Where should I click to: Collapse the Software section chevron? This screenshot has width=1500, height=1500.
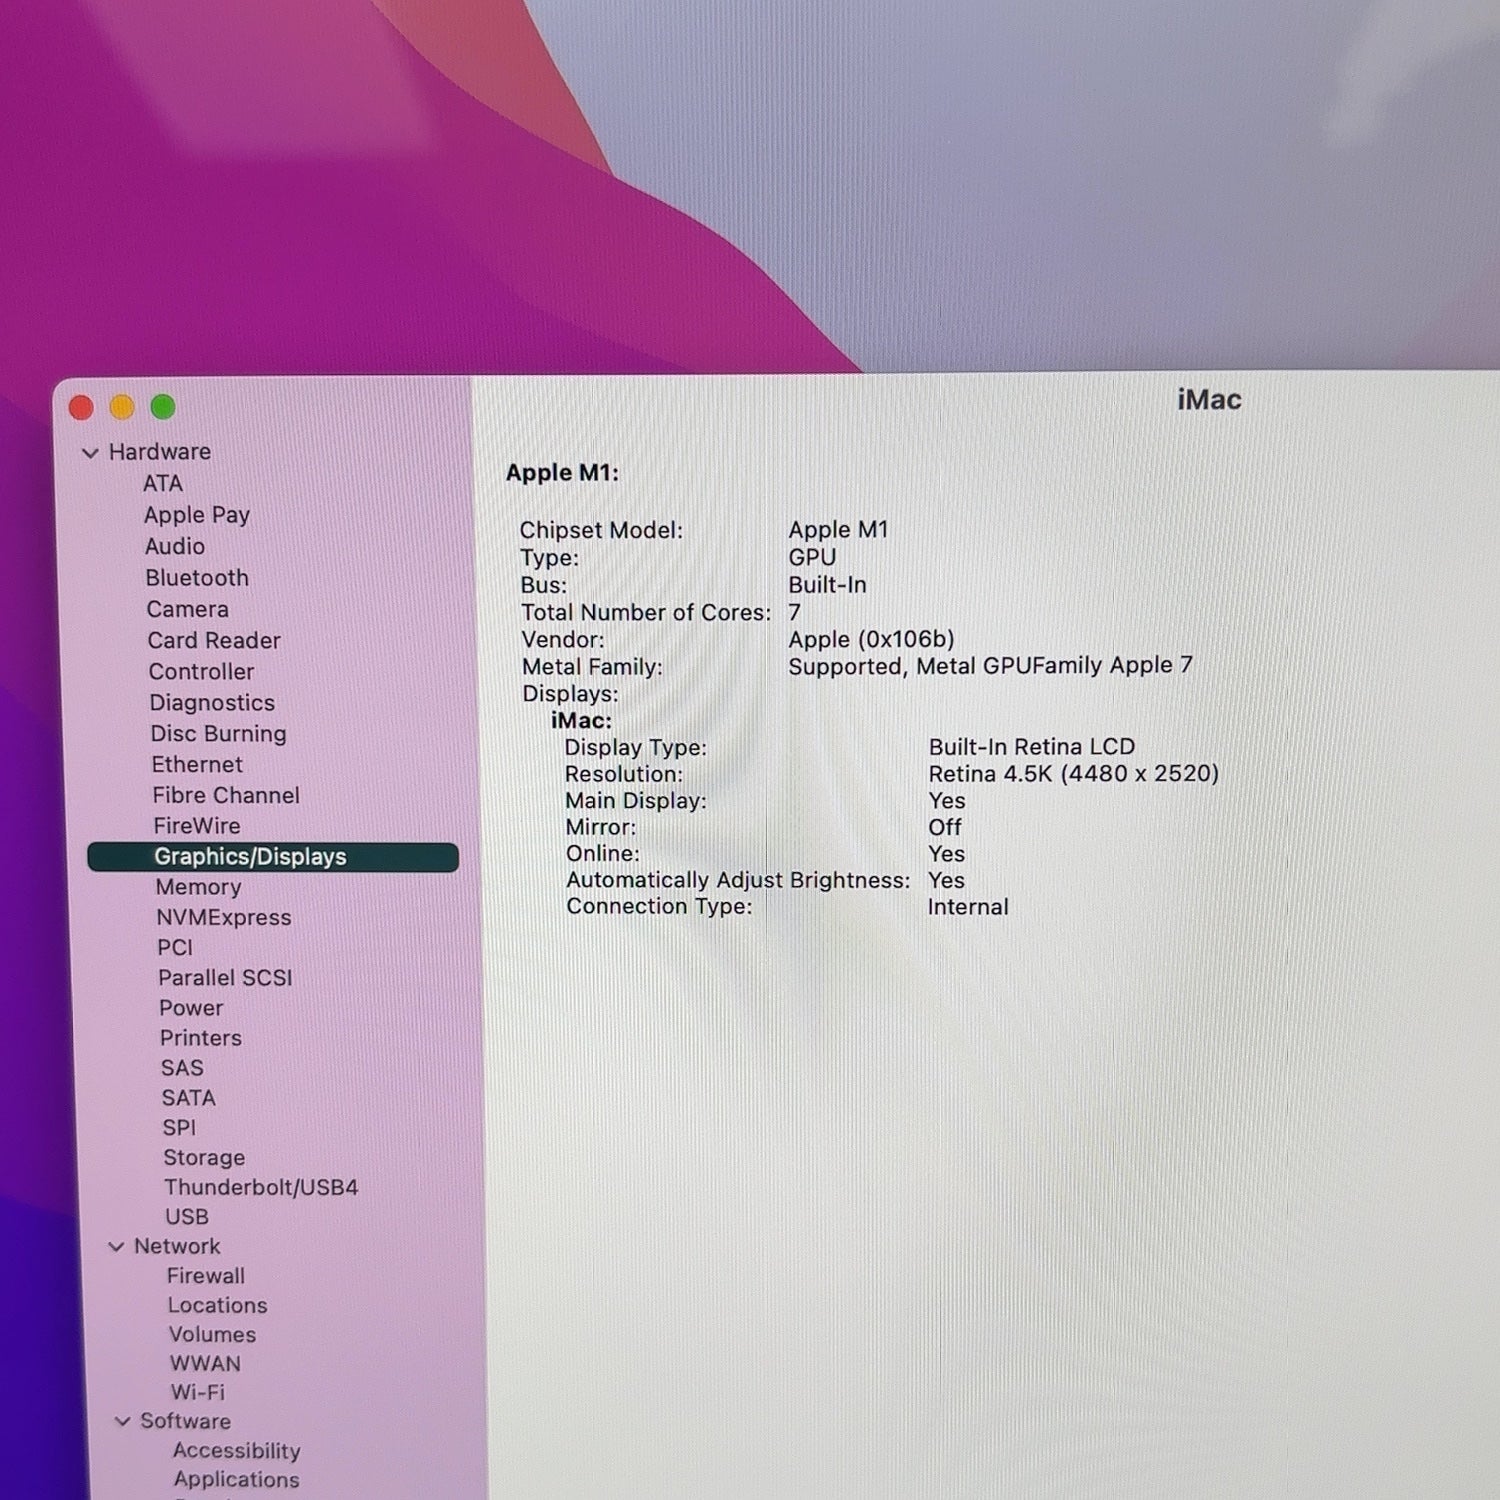point(122,1421)
